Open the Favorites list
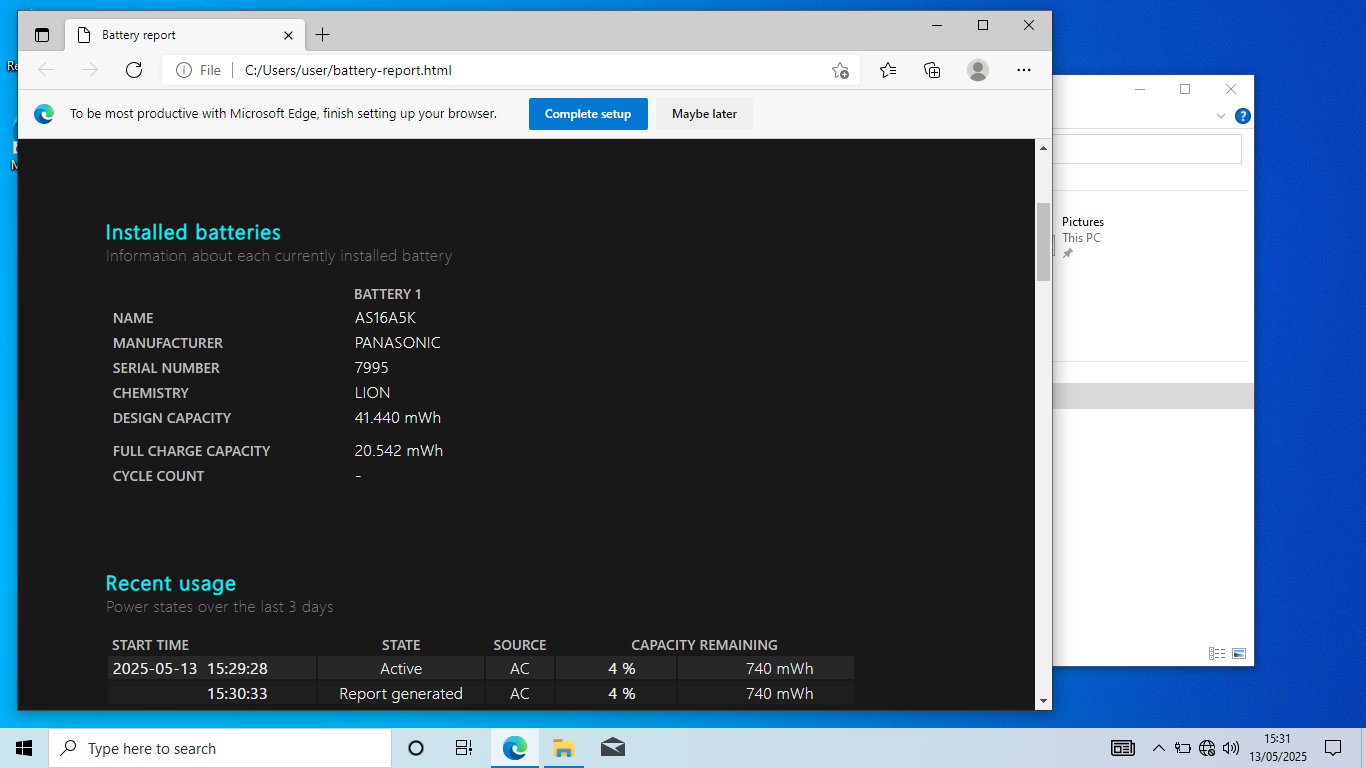Viewport: 1366px width, 768px height. coord(888,70)
